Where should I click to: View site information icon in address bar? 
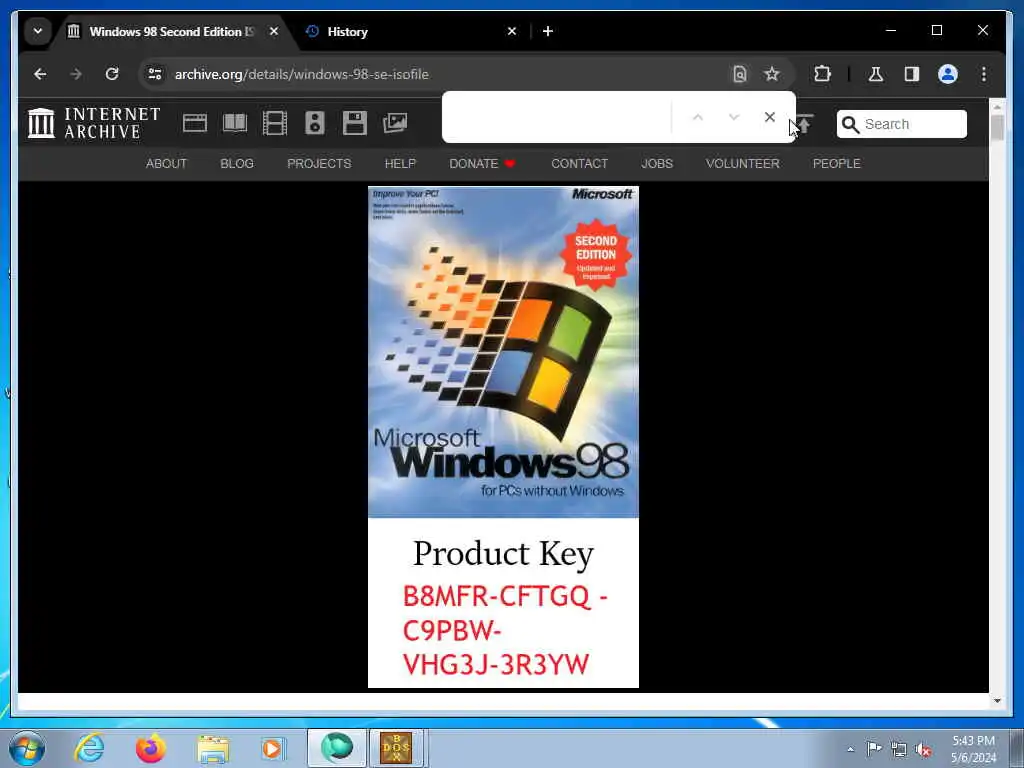(155, 74)
